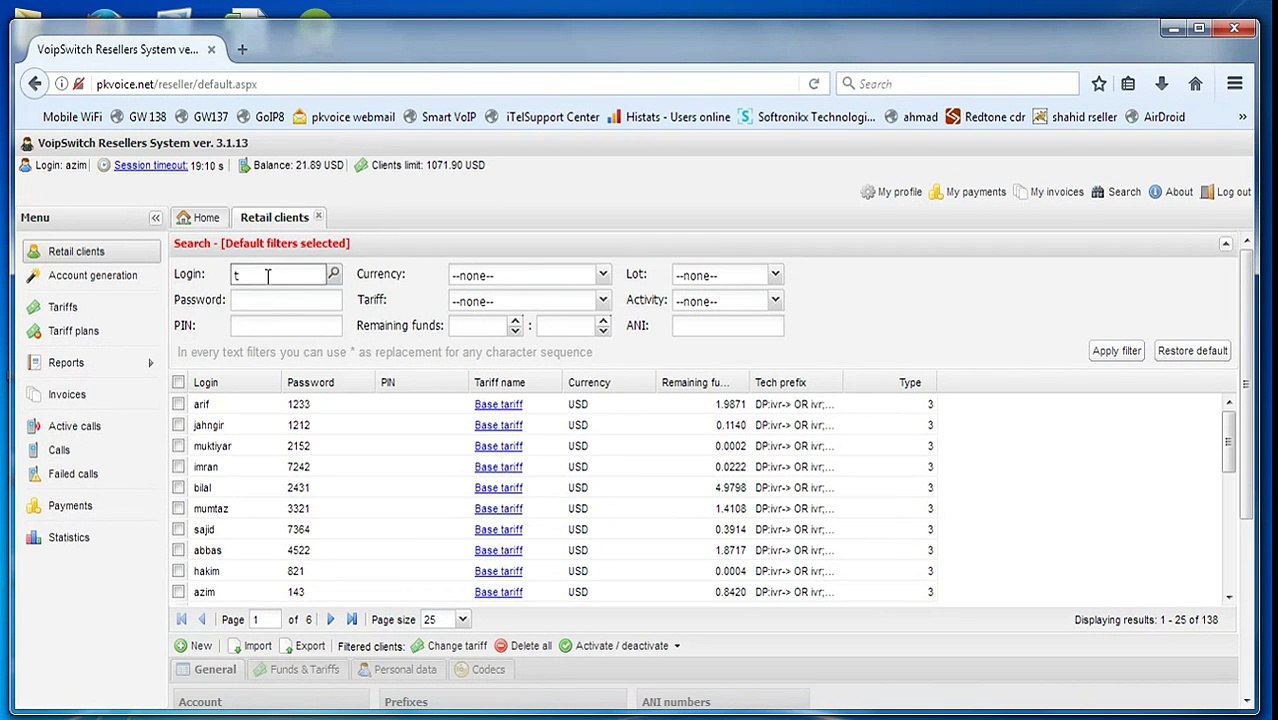Open Failed calls in sidebar

pos(91,474)
